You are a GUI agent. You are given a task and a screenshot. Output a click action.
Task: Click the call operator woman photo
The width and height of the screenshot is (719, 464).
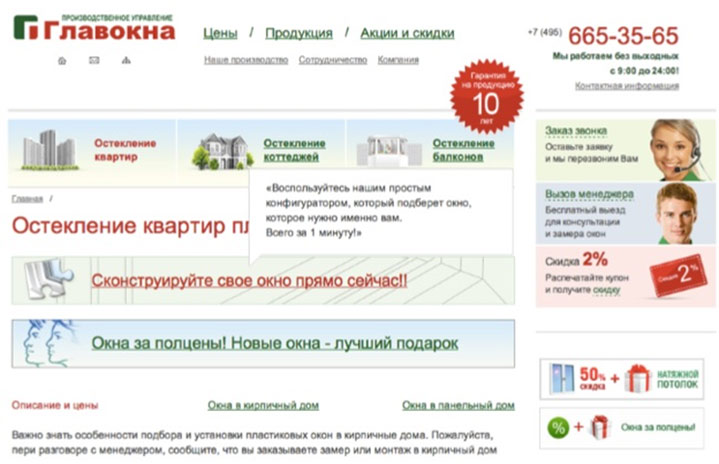tap(677, 150)
